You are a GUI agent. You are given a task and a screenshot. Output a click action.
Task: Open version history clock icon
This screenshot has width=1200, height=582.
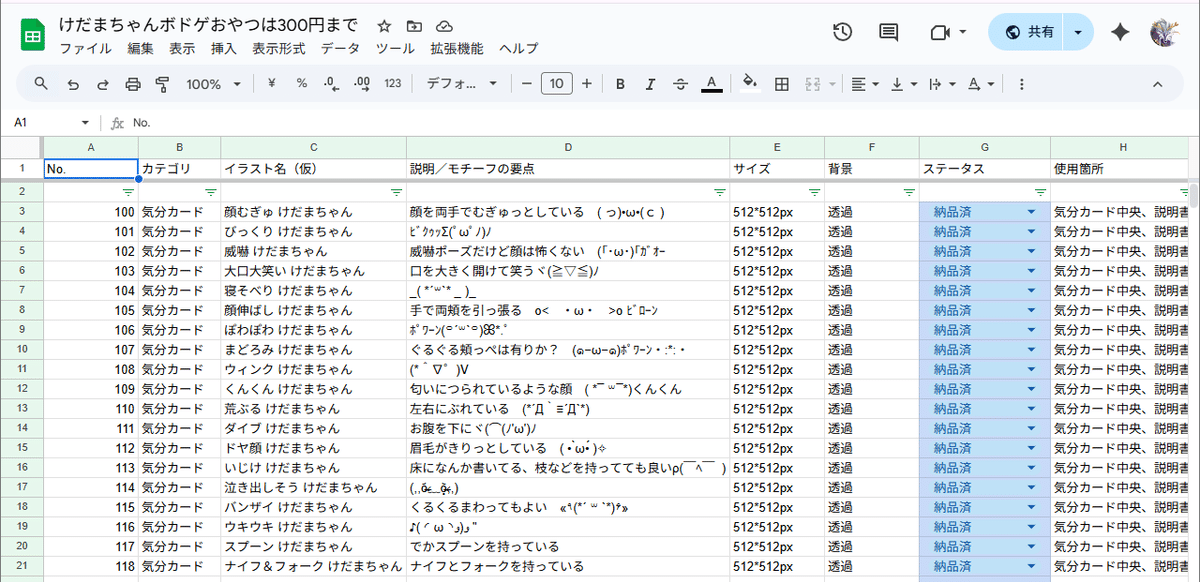(x=842, y=32)
